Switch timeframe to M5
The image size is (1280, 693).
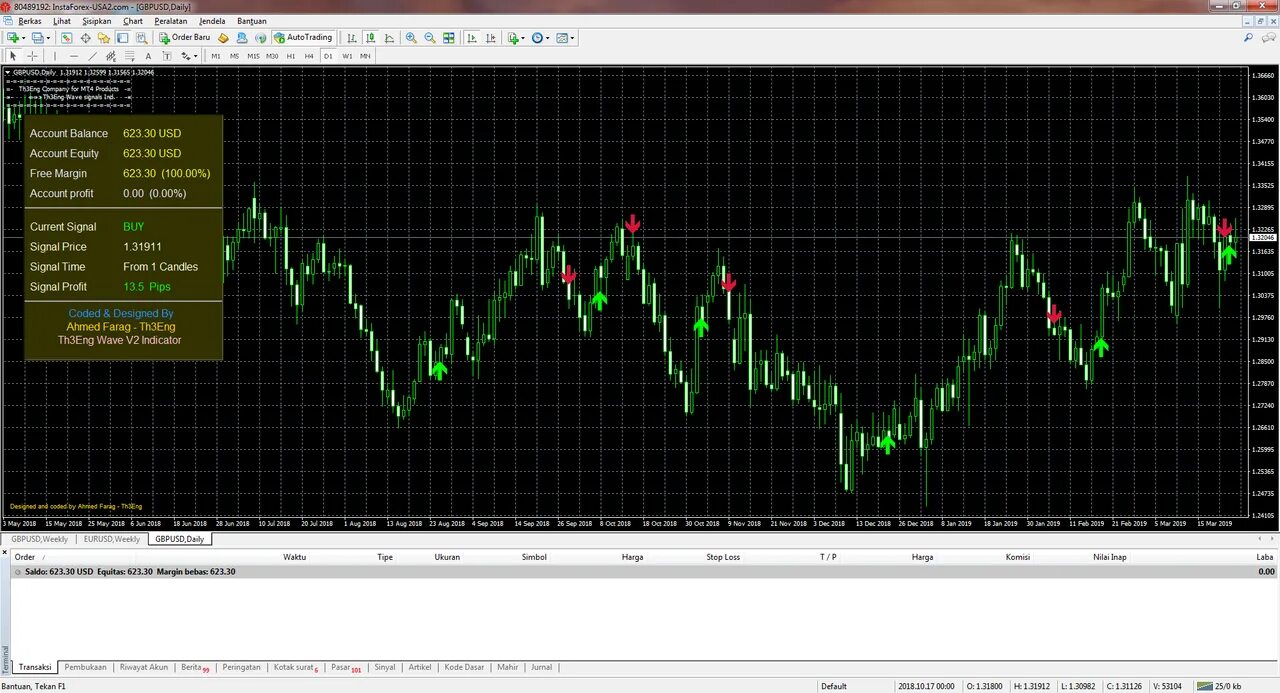point(234,56)
